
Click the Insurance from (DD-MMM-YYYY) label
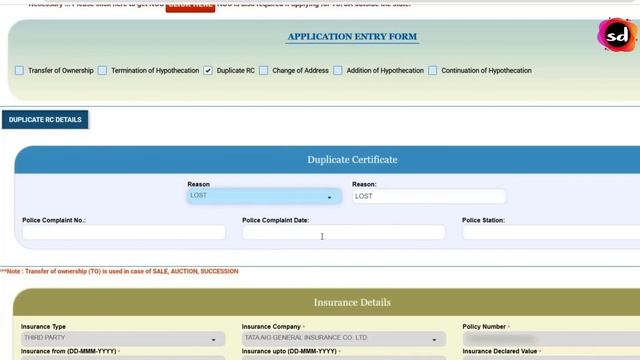(x=69, y=351)
